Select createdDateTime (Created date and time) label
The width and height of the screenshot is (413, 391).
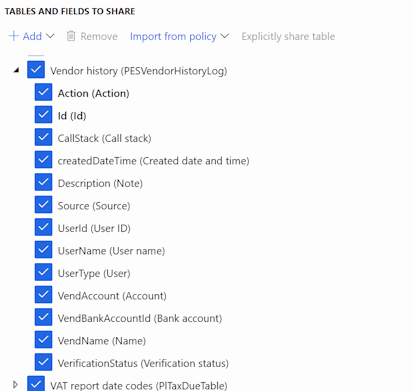click(x=153, y=161)
